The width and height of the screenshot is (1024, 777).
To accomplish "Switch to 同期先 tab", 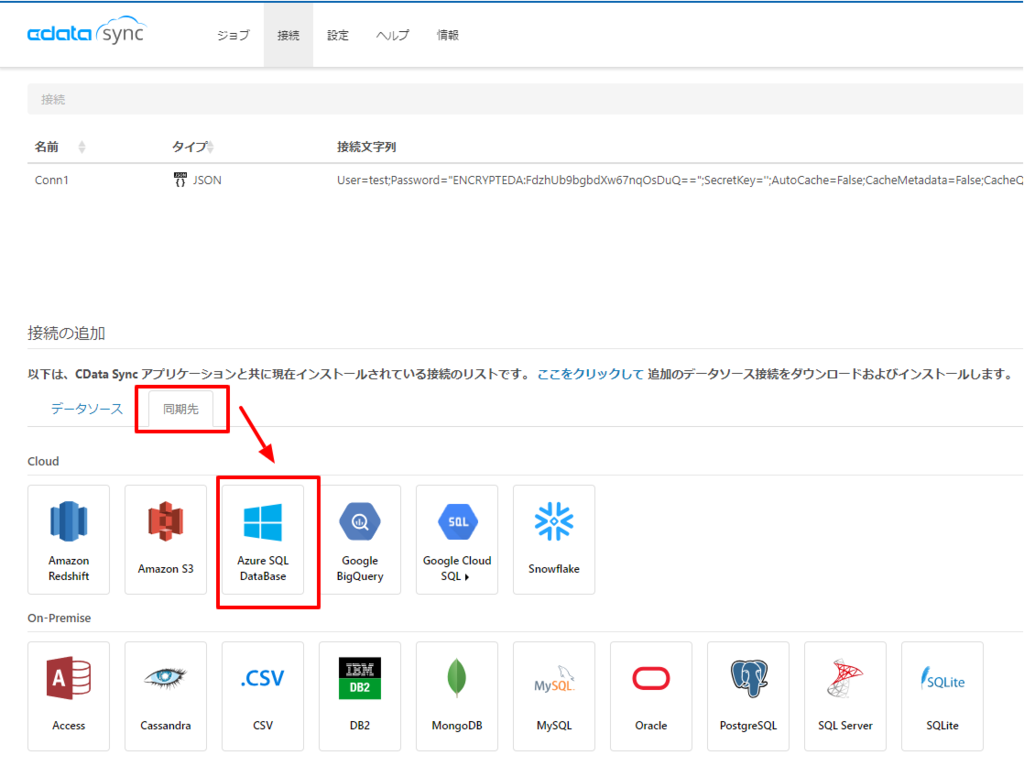I will coord(181,409).
